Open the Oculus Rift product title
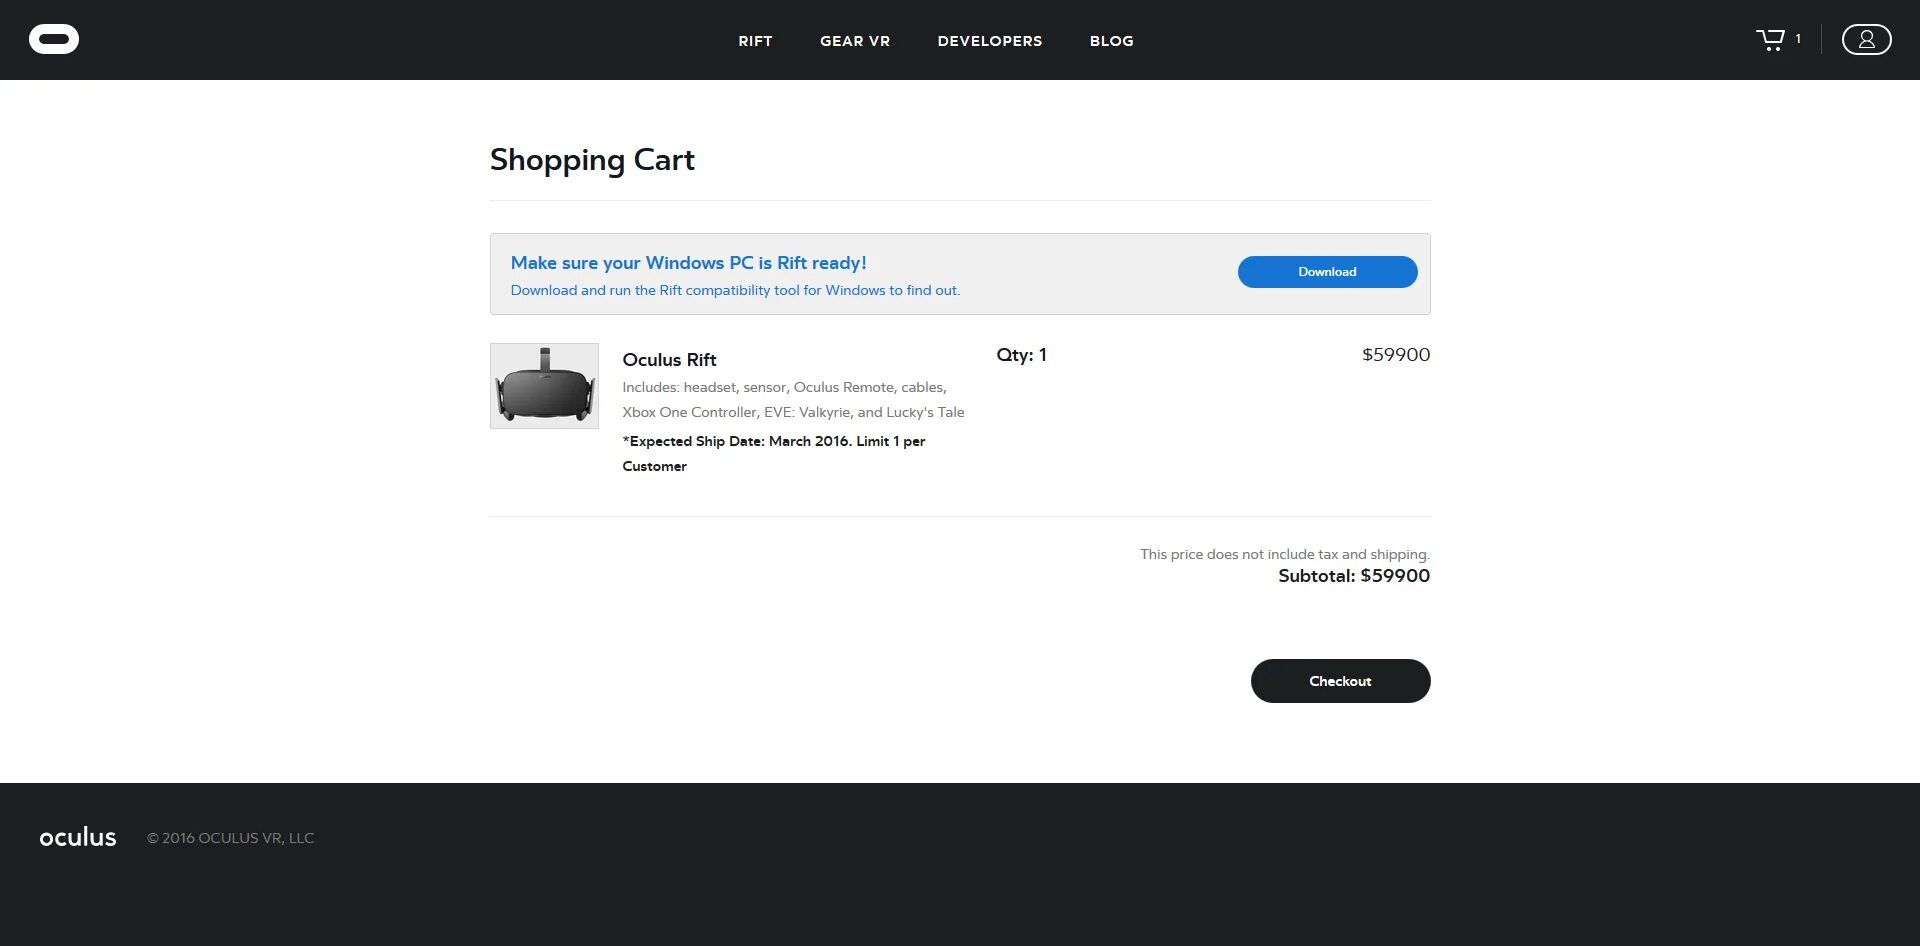 coord(669,360)
